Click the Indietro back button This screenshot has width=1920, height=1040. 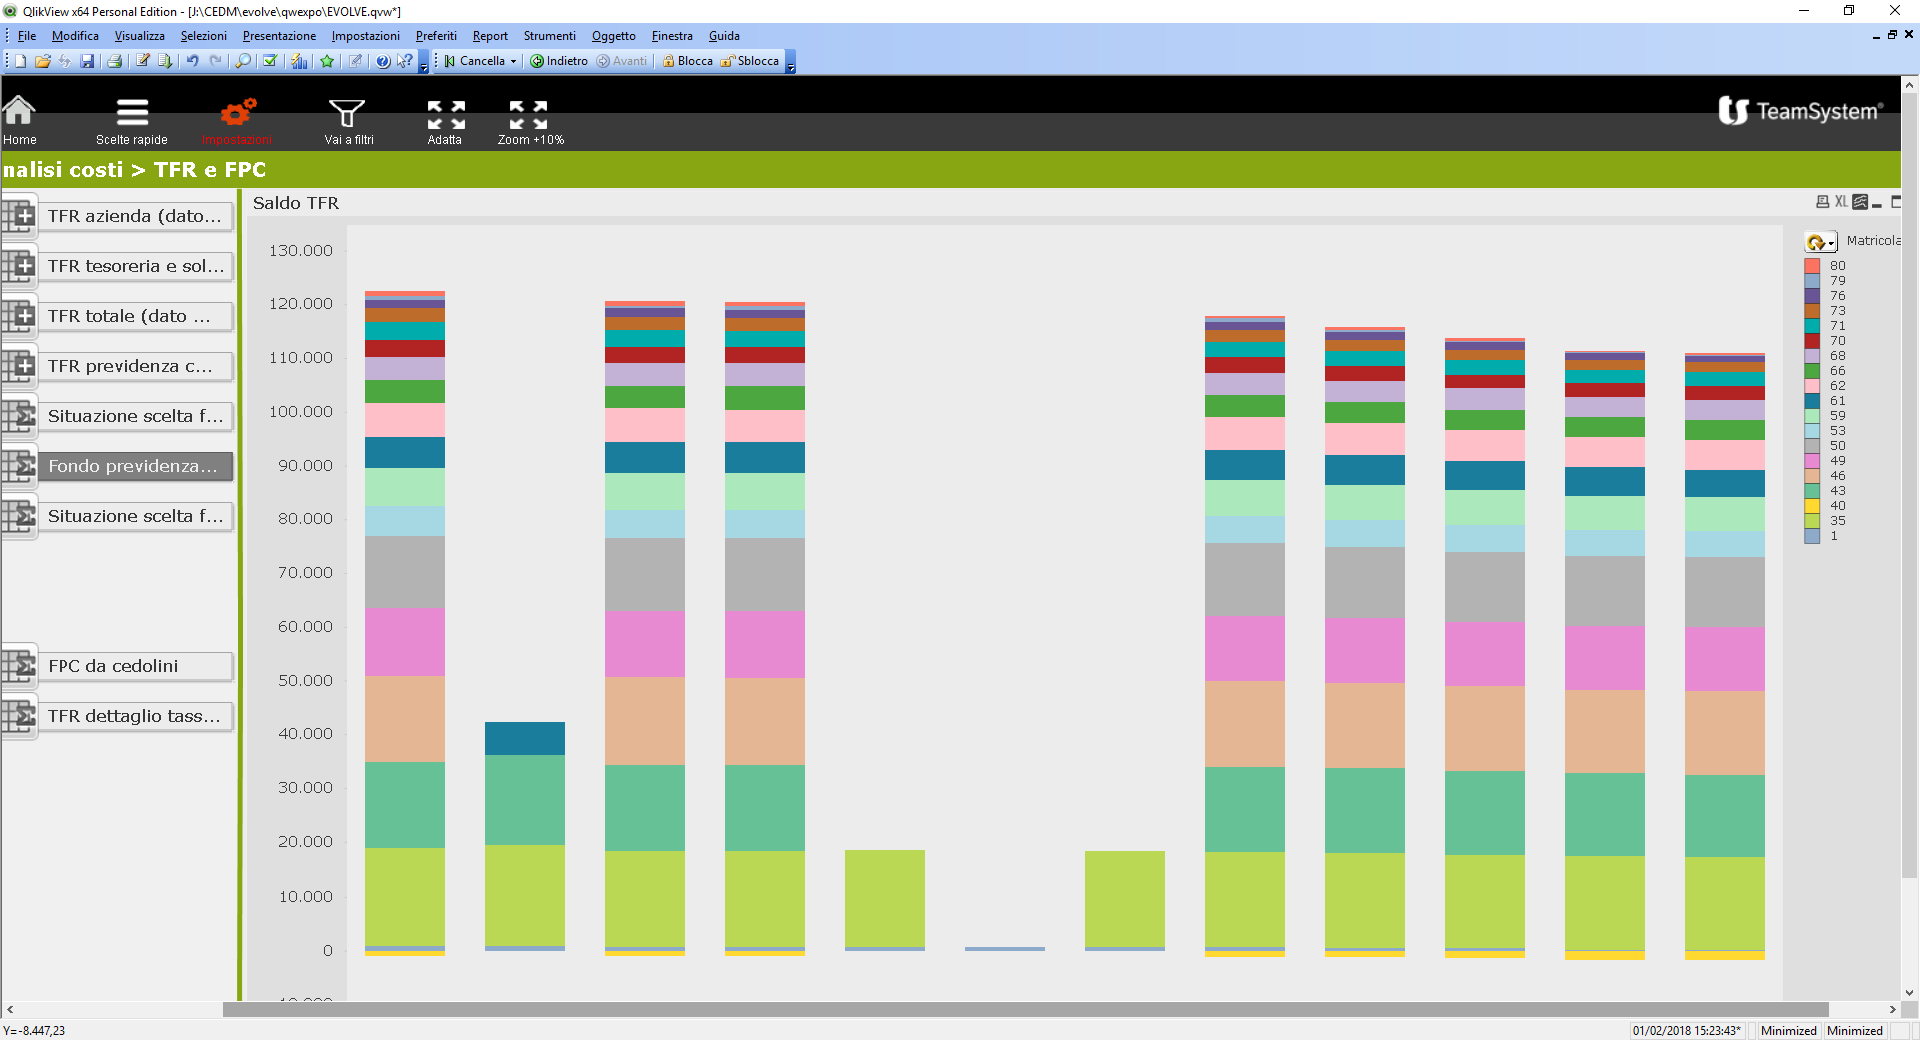(x=559, y=61)
